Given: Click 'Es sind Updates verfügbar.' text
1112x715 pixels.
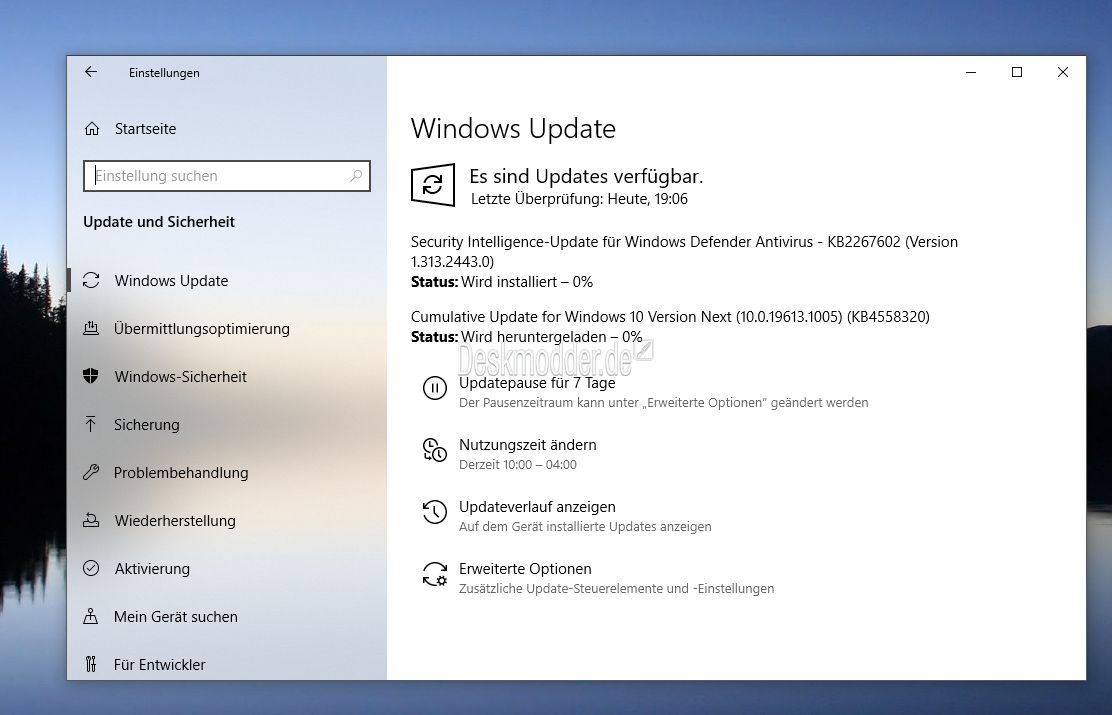Looking at the screenshot, I should pyautogui.click(x=586, y=176).
